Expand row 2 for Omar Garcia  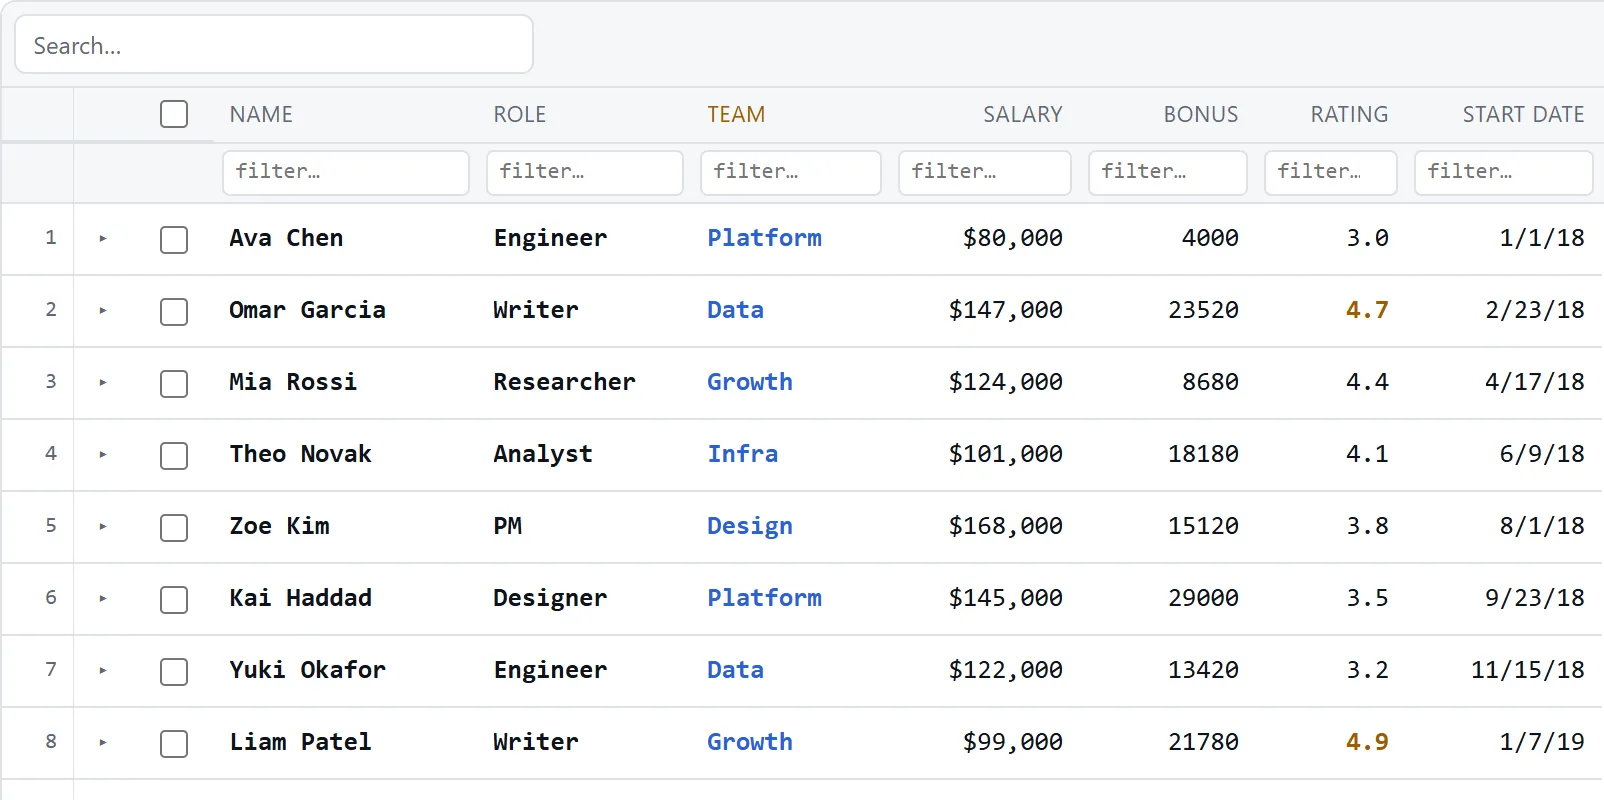point(103,311)
